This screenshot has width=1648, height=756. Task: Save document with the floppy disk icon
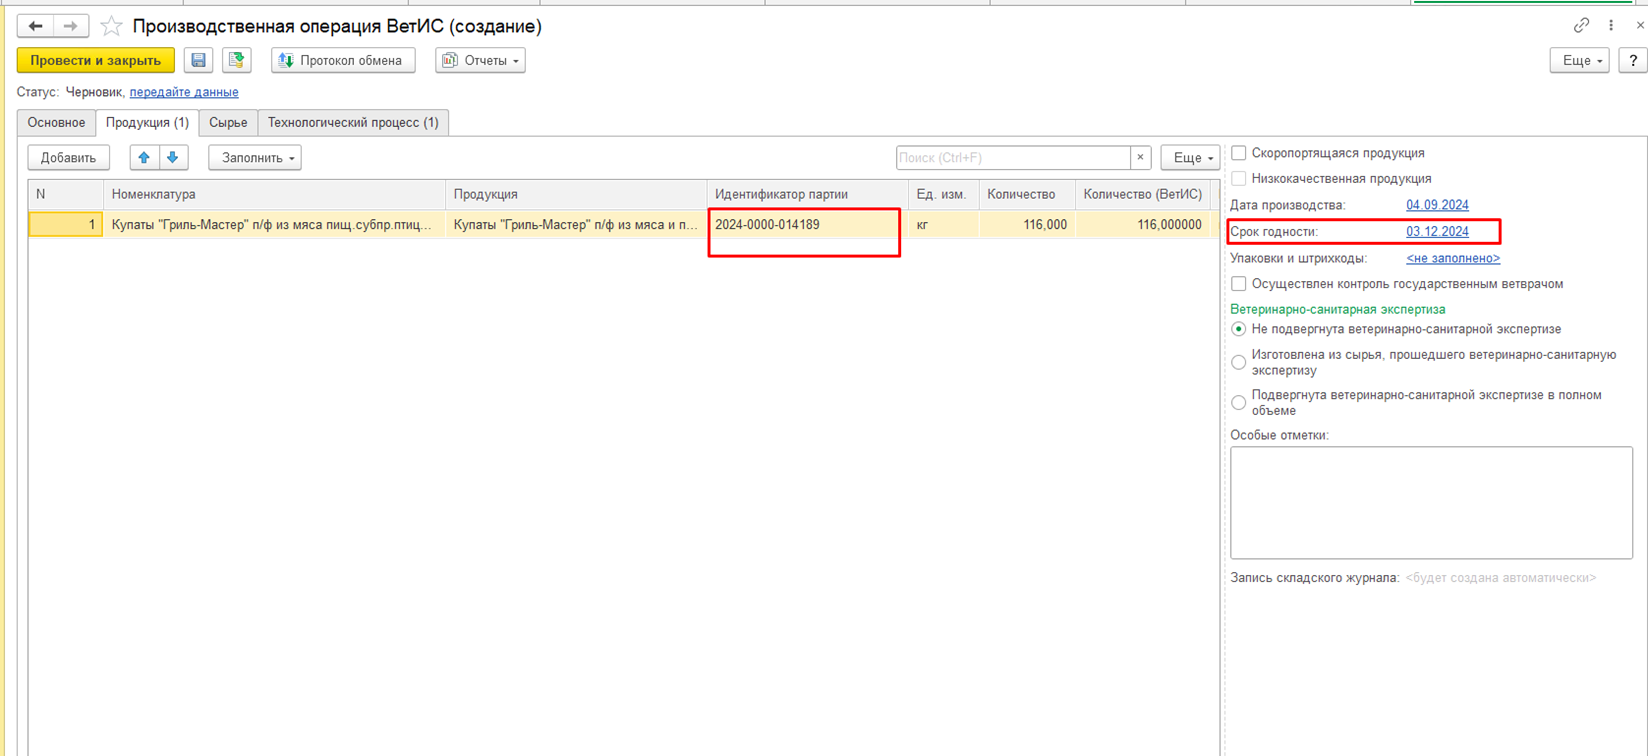click(x=198, y=61)
